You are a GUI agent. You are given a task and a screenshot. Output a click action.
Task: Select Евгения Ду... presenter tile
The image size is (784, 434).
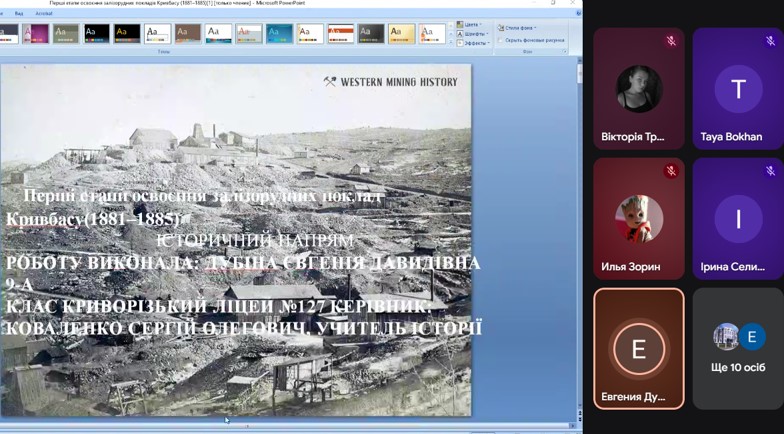(x=638, y=349)
